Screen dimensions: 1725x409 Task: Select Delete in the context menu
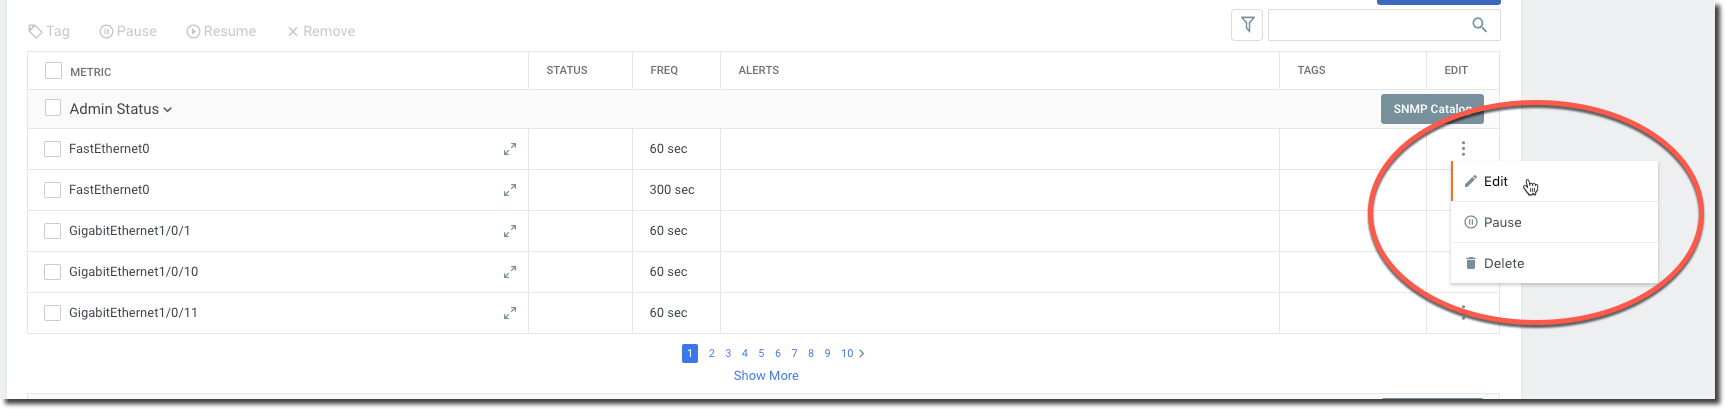click(1503, 264)
